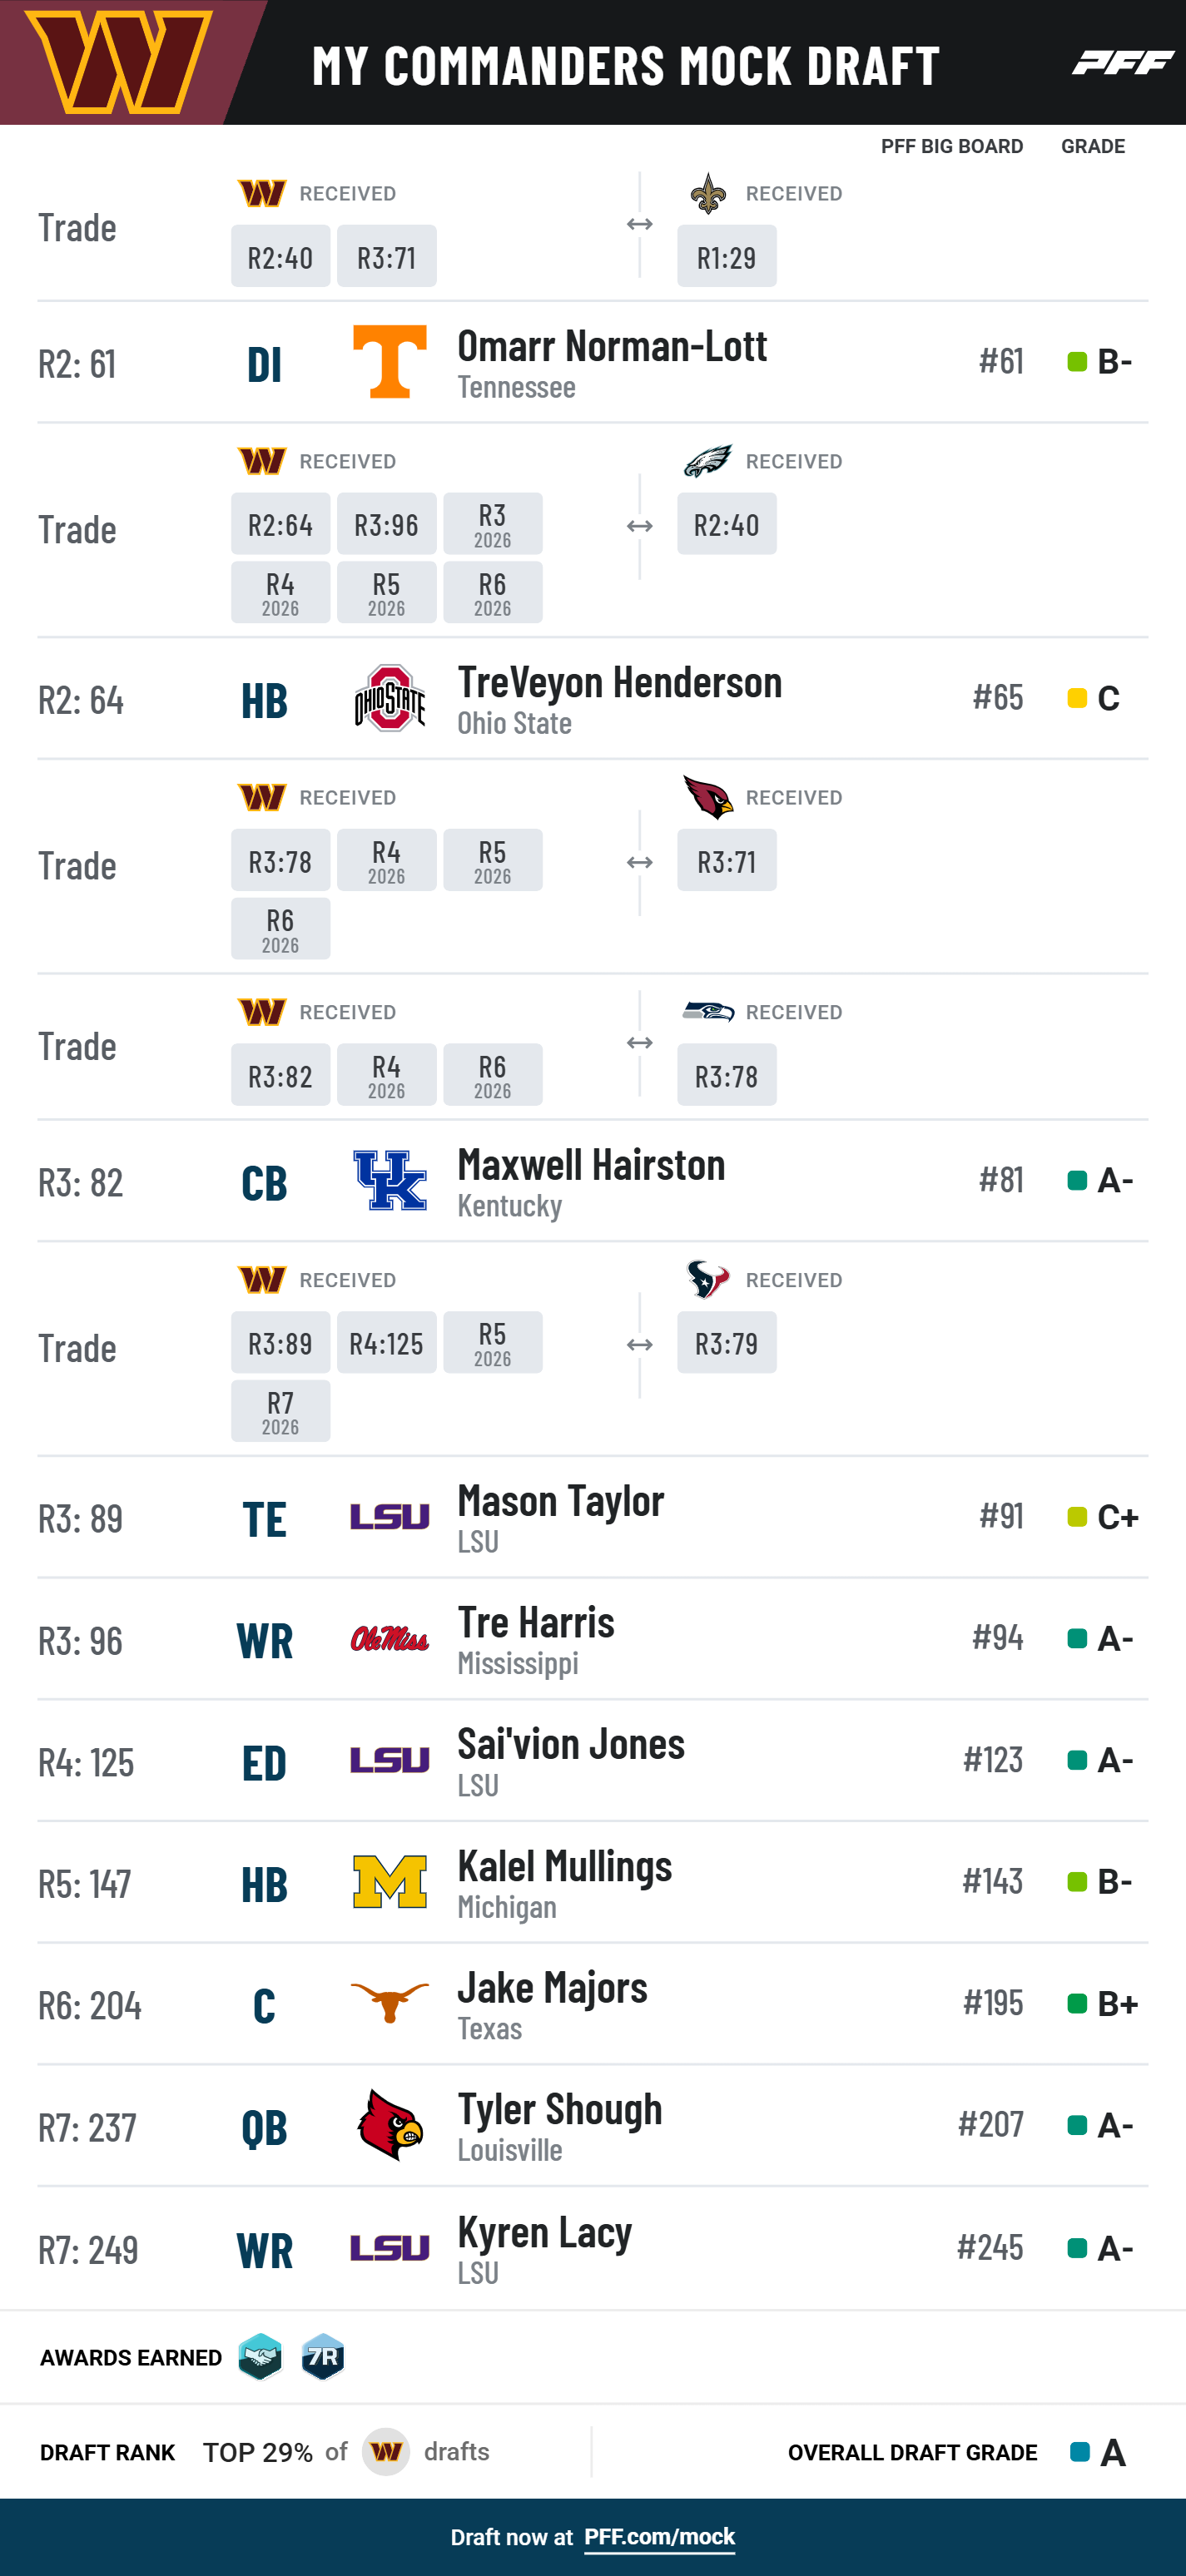
Task: Click the Seahawks logo in trade row
Action: click(708, 1011)
